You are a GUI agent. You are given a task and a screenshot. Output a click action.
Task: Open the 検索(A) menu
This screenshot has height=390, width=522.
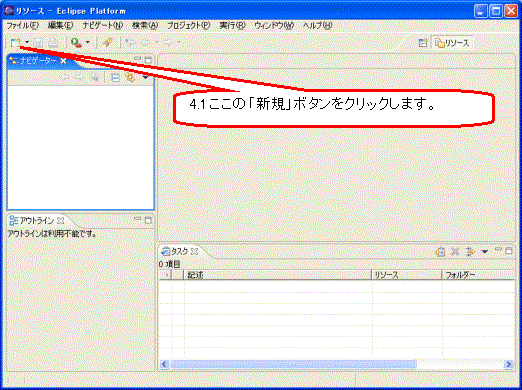click(145, 25)
